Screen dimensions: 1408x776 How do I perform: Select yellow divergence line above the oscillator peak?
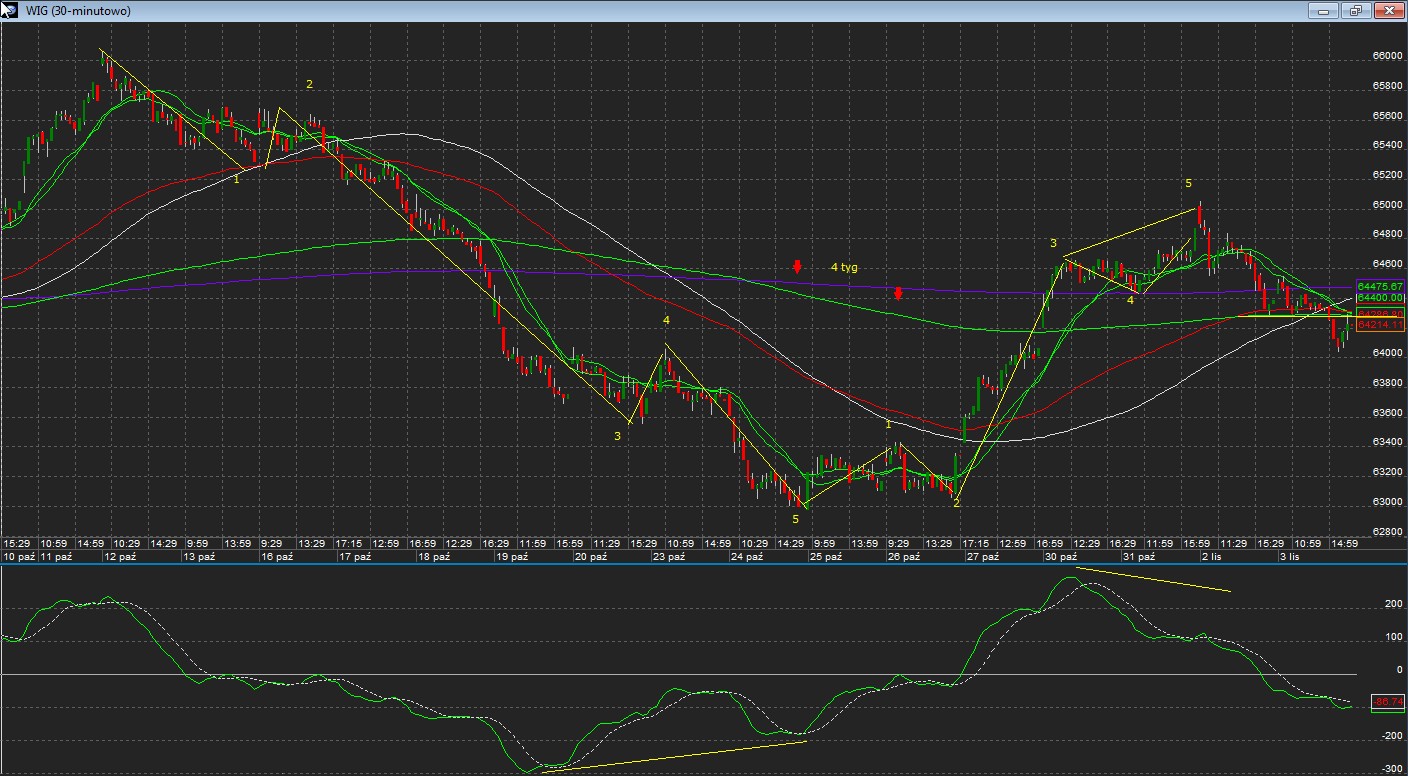(x=1153, y=580)
